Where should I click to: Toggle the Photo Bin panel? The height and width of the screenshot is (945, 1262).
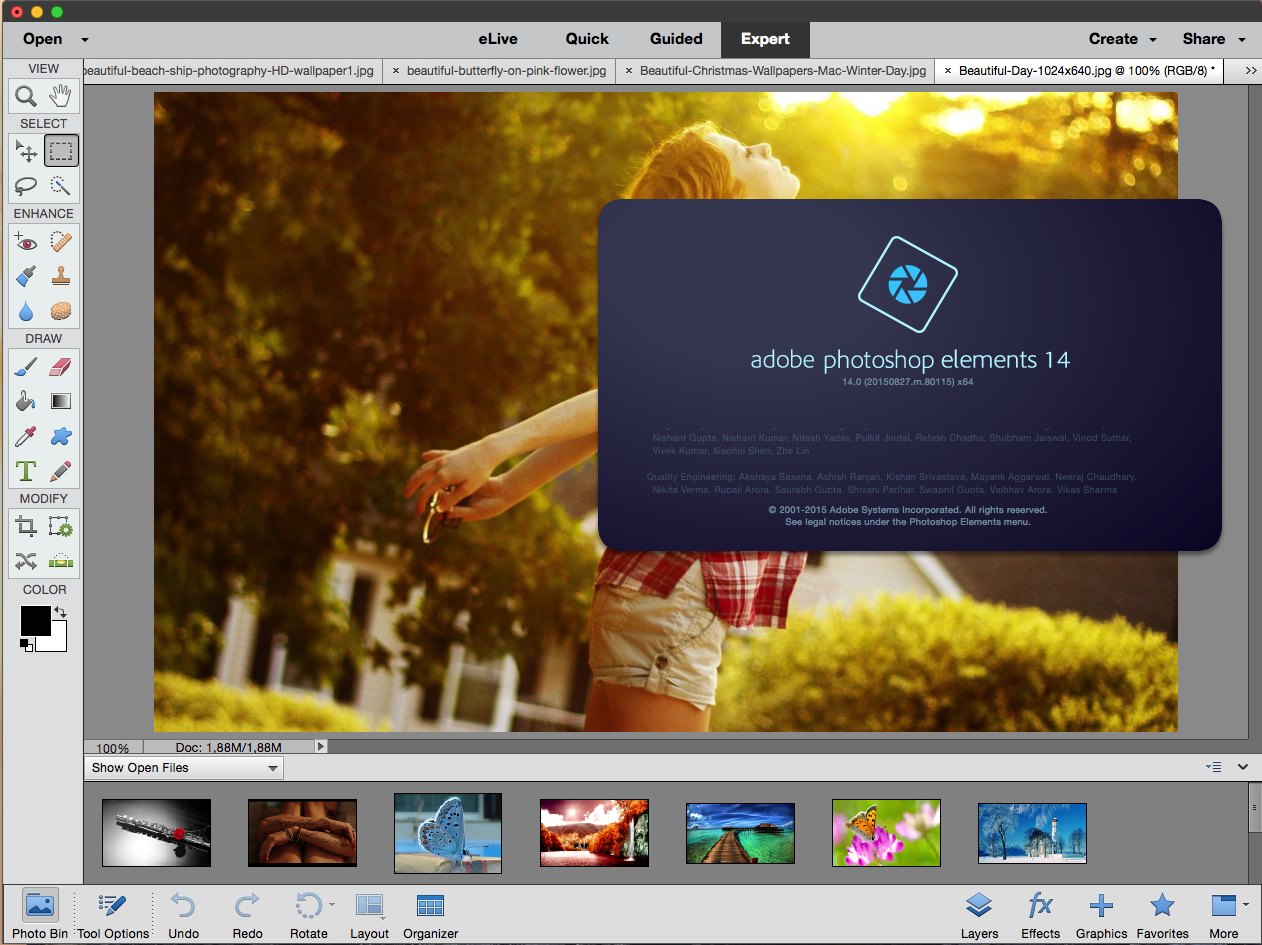tap(40, 915)
